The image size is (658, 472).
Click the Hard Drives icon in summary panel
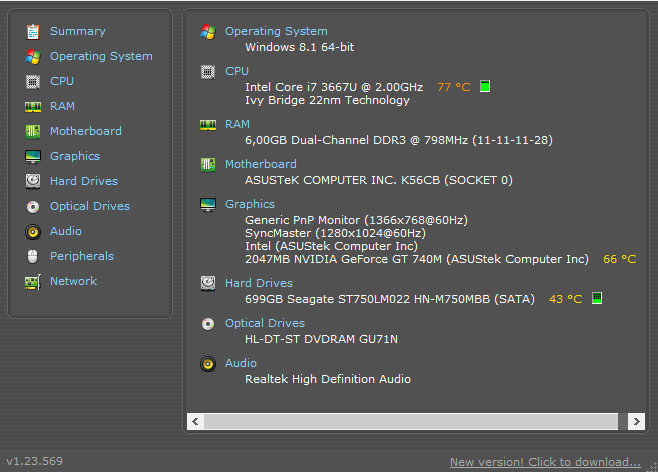[x=208, y=283]
